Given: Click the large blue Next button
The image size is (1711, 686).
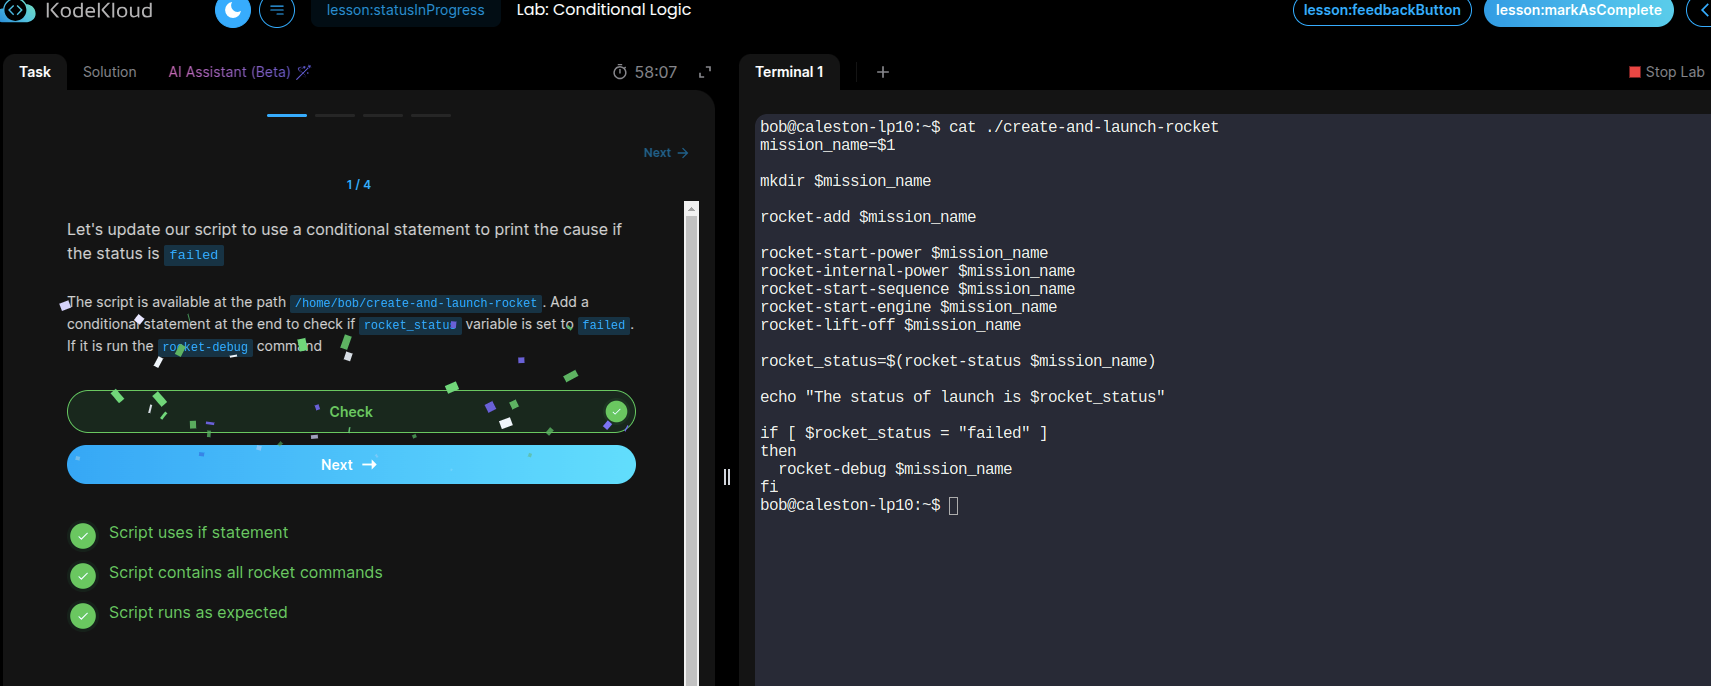Looking at the screenshot, I should [x=351, y=465].
